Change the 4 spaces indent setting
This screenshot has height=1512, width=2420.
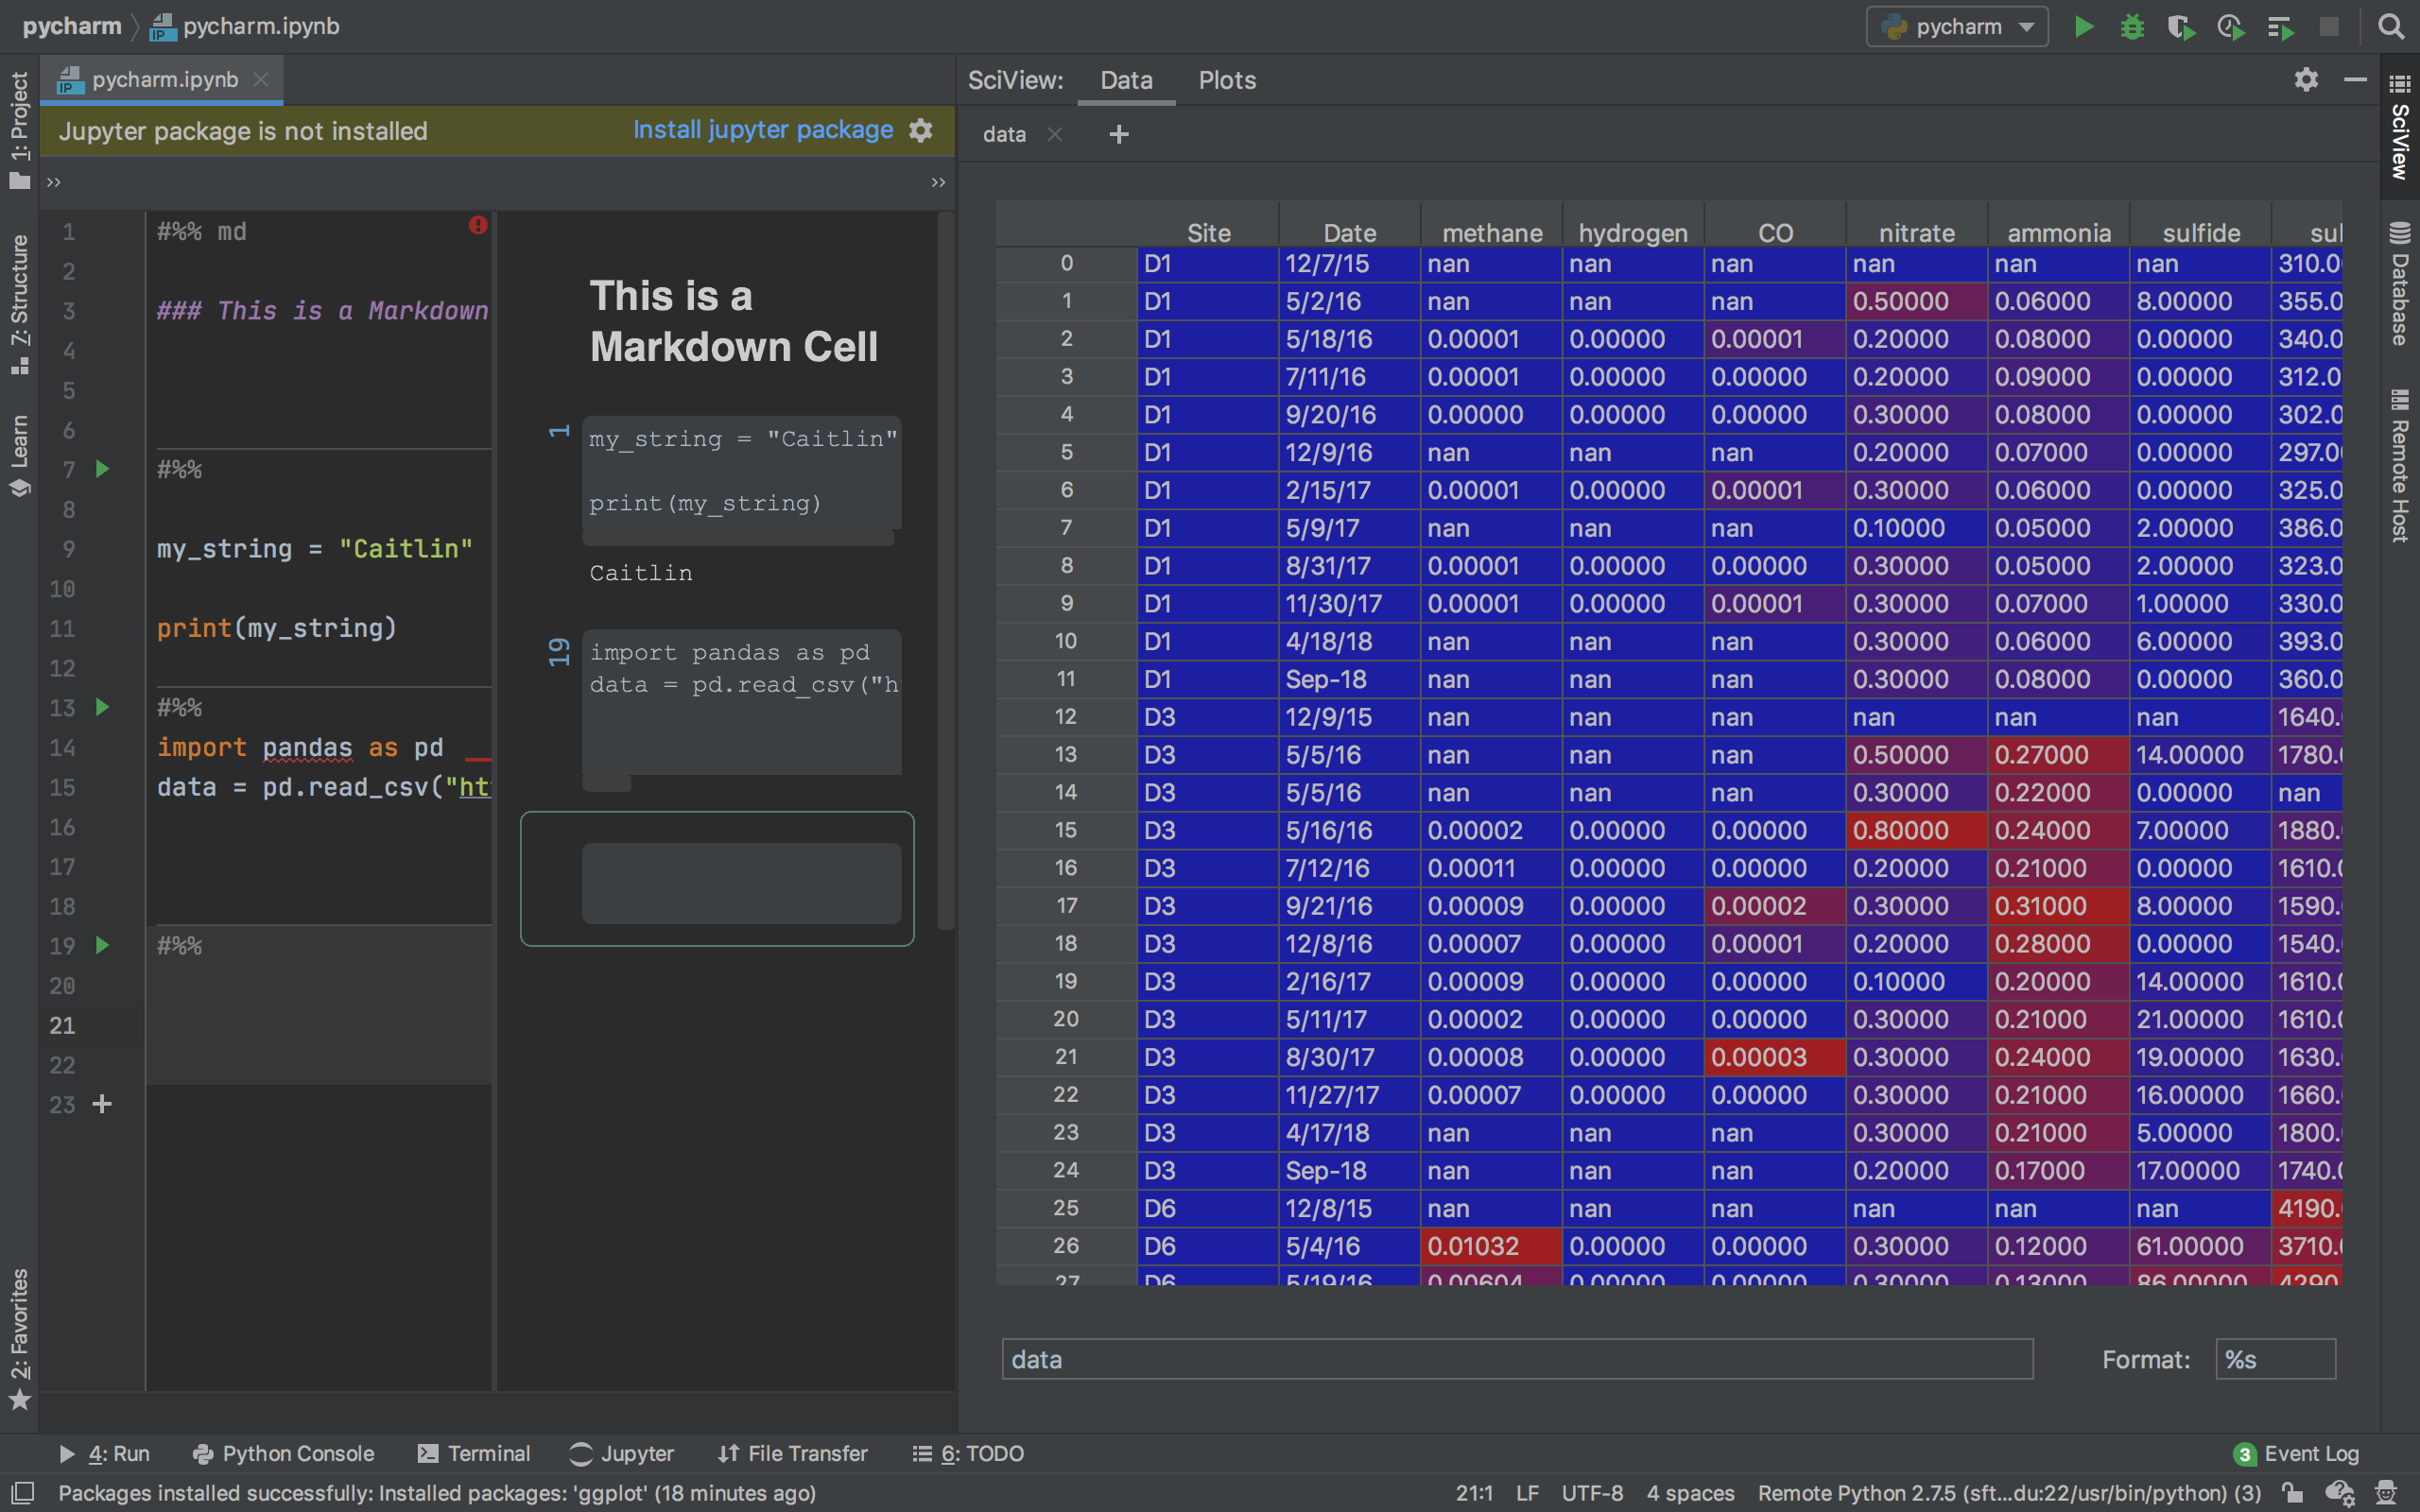[1690, 1493]
